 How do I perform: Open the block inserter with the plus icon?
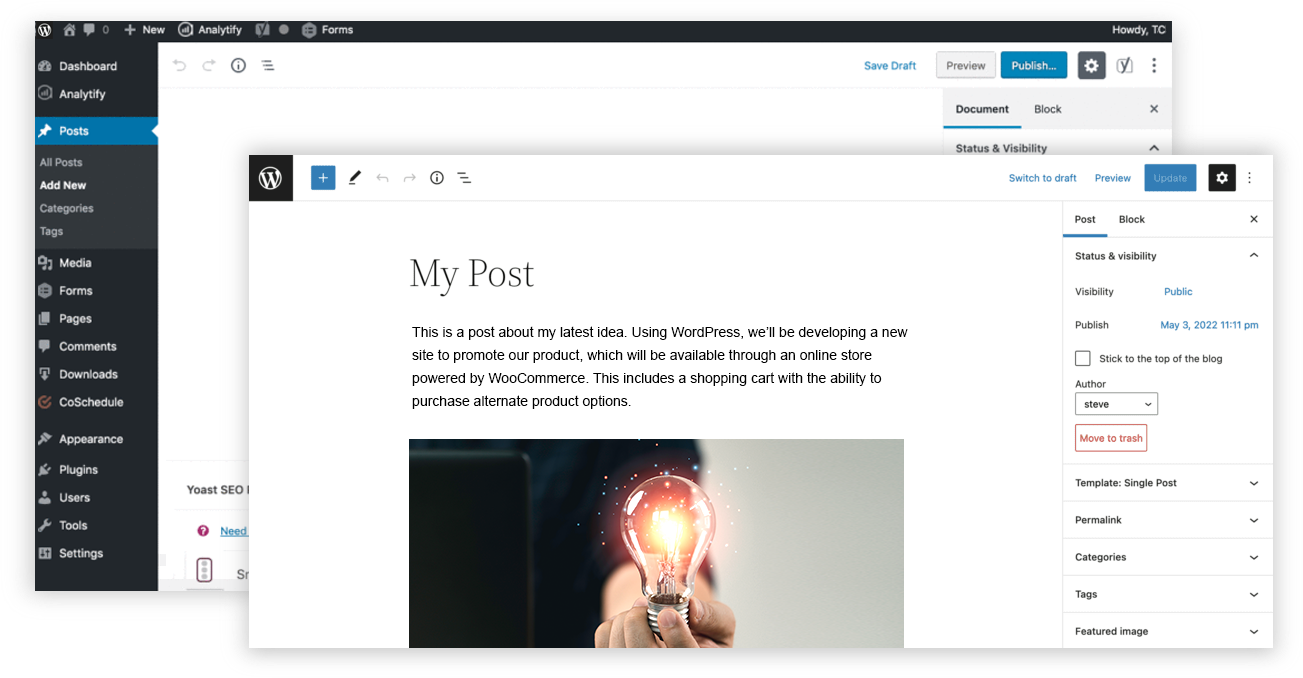pyautogui.click(x=322, y=177)
